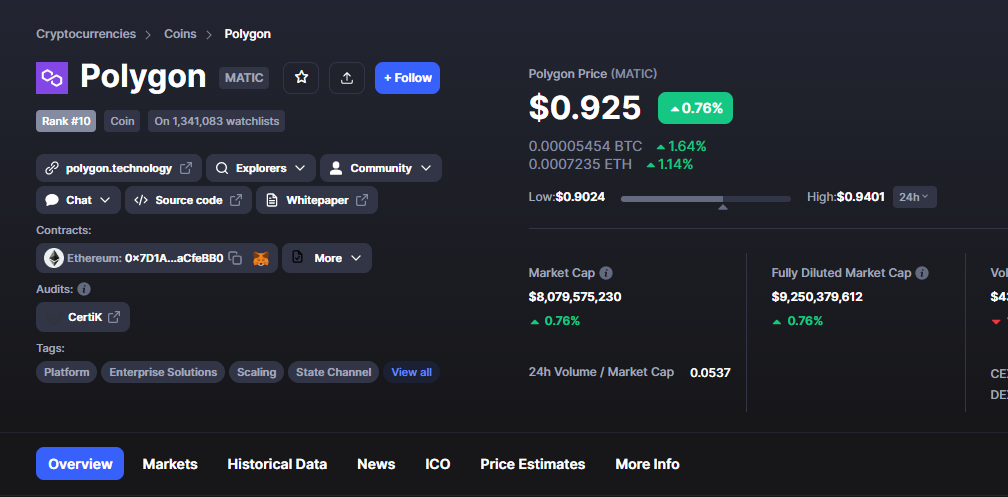The width and height of the screenshot is (1008, 497).
Task: Open the Historical Data tab
Action: (x=277, y=464)
